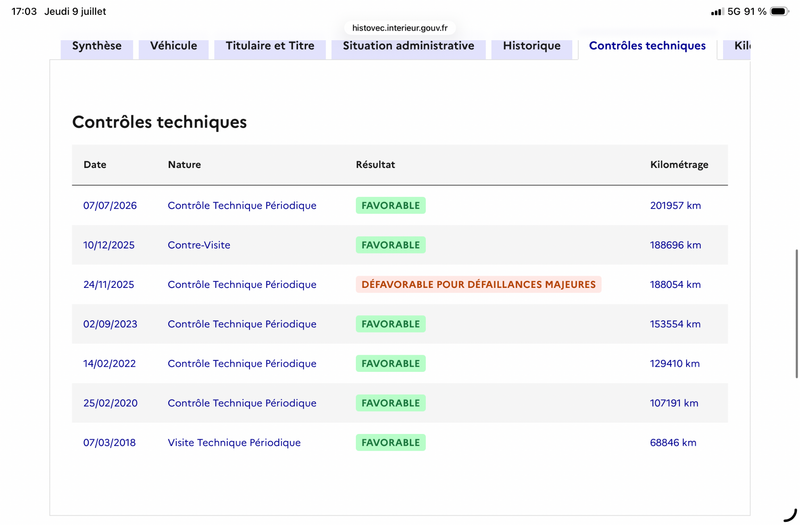Click the 129410 km mileage value
The width and height of the screenshot is (800, 525).
tap(675, 364)
